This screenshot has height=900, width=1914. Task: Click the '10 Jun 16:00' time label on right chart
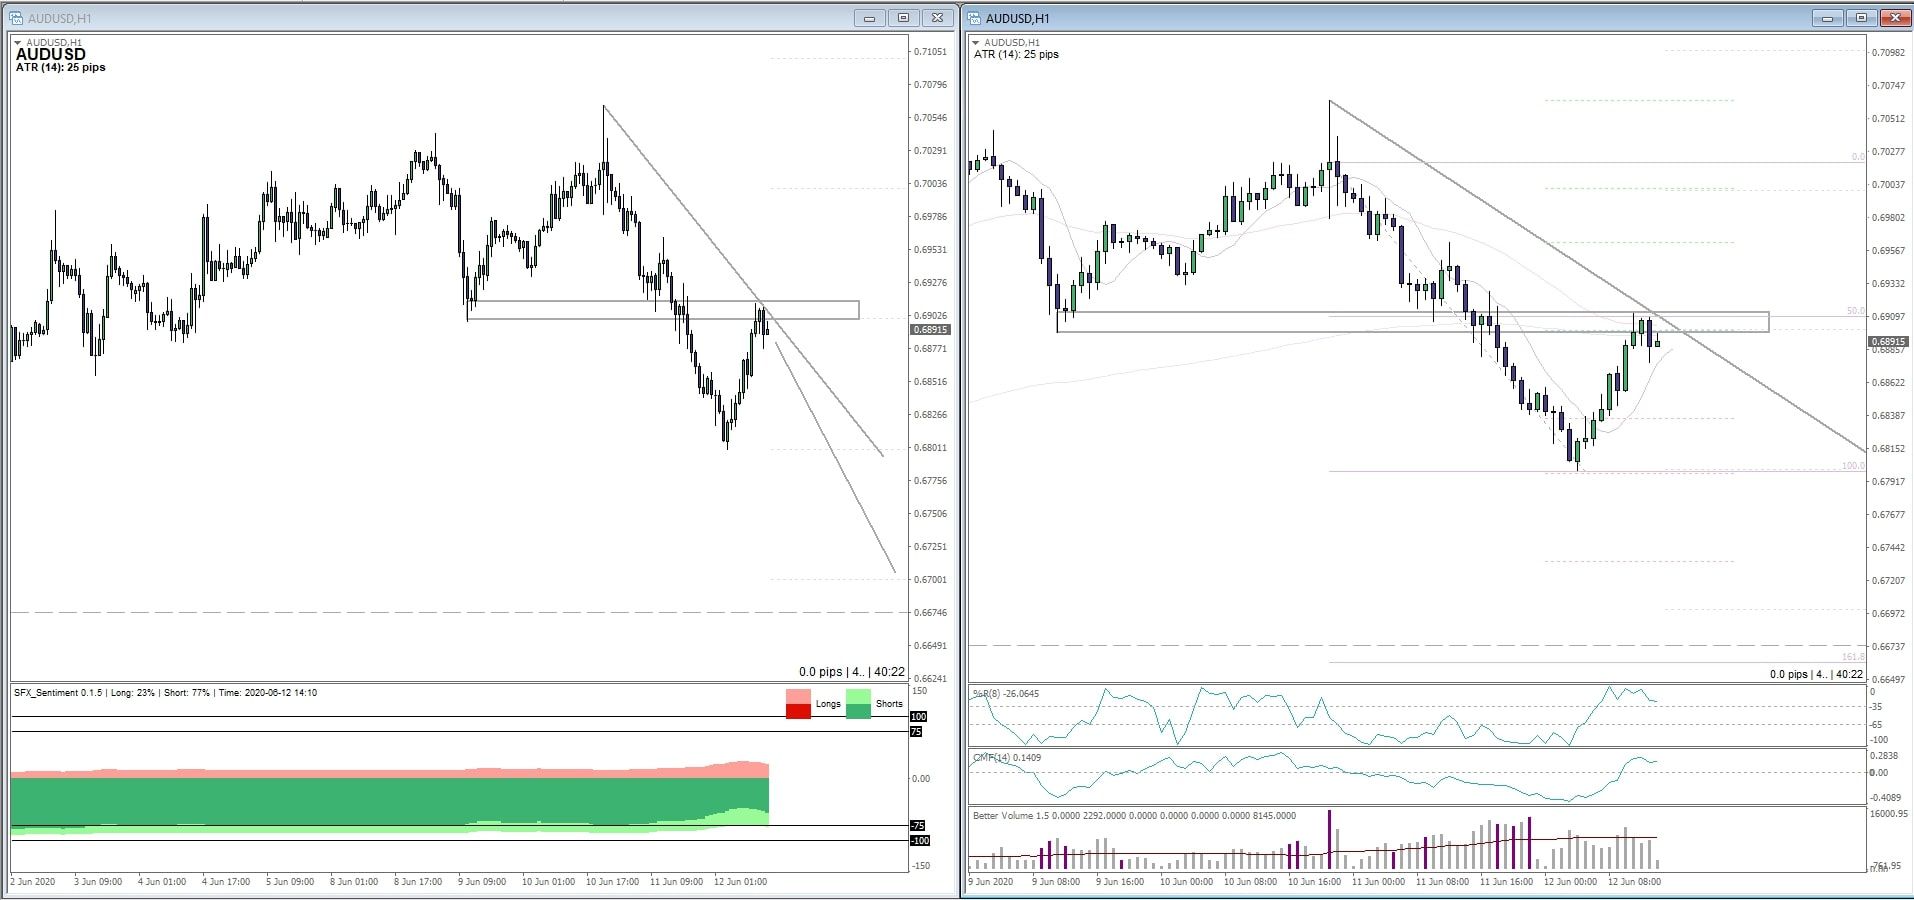point(1315,882)
